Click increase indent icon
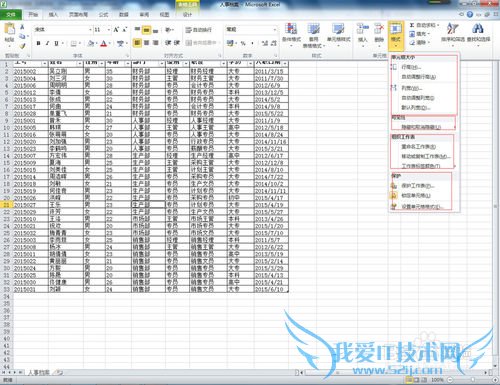This screenshot has height=385, width=500. [x=177, y=43]
